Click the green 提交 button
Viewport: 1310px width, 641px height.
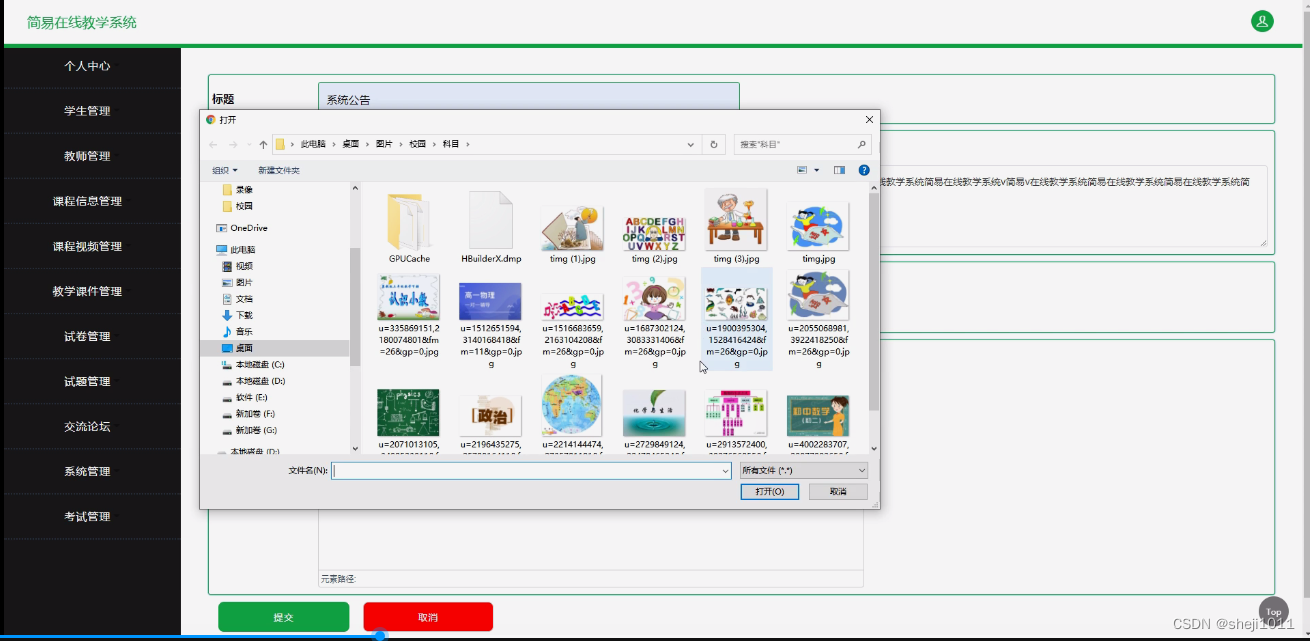284,617
